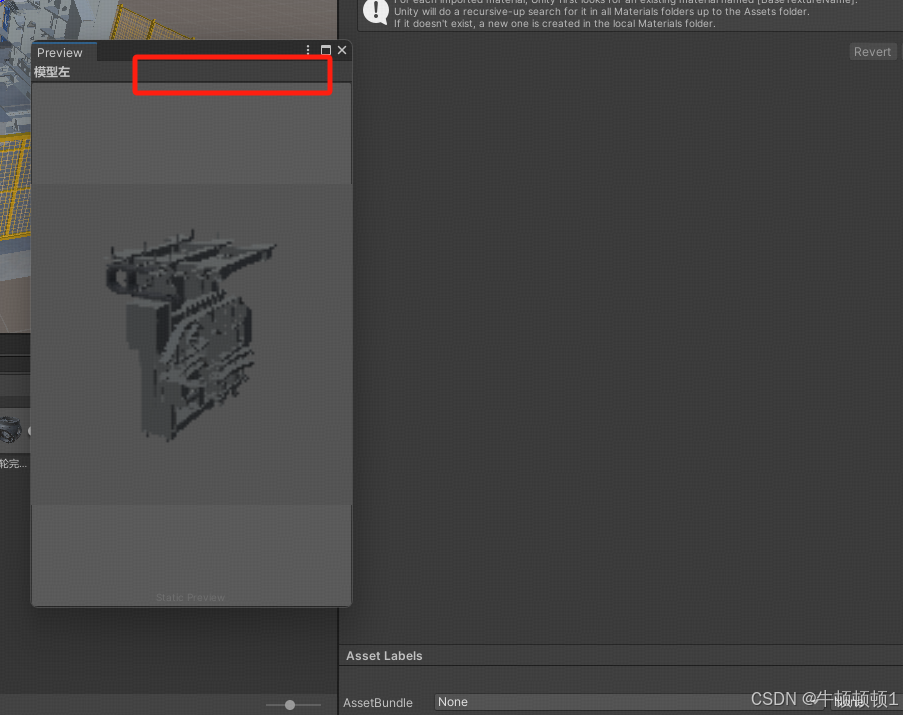Open the Preview window's three-dot options menu
903x715 pixels.
[308, 50]
